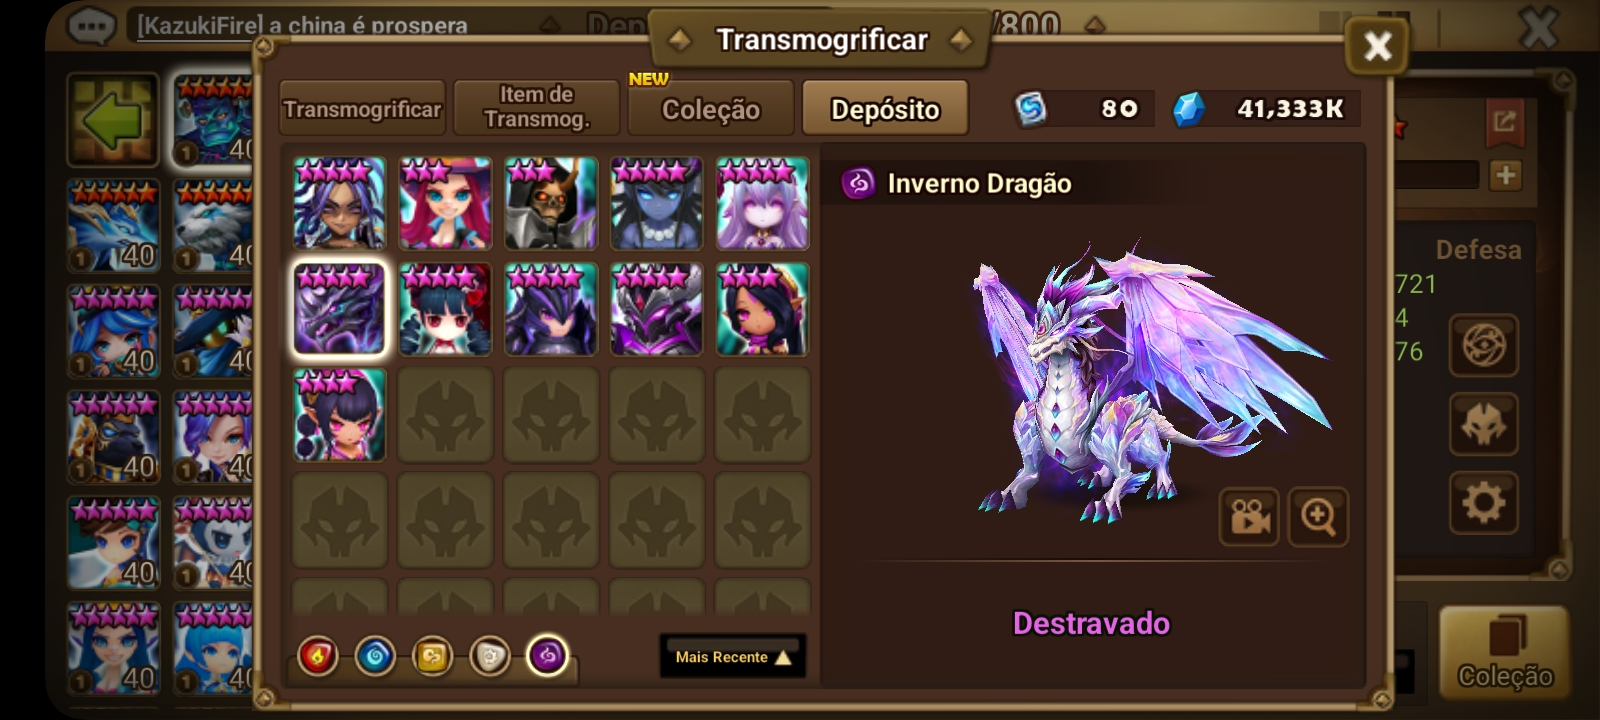The width and height of the screenshot is (1600, 720).
Task: Open the Item de Transmog. tab
Action: tap(537, 108)
